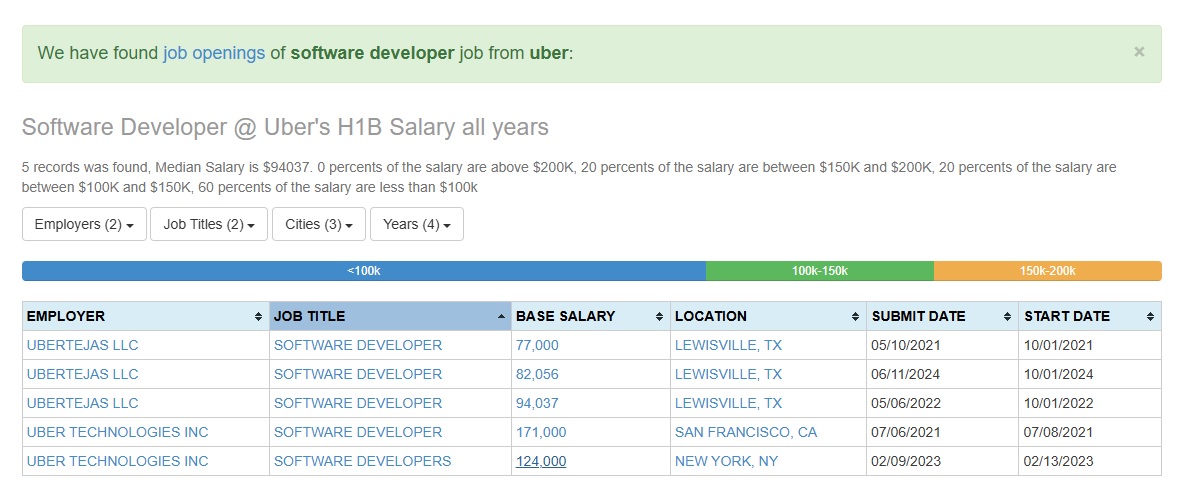Image resolution: width=1201 pixels, height=491 pixels.
Task: Open the 124,000 base salary link
Action: click(x=541, y=461)
